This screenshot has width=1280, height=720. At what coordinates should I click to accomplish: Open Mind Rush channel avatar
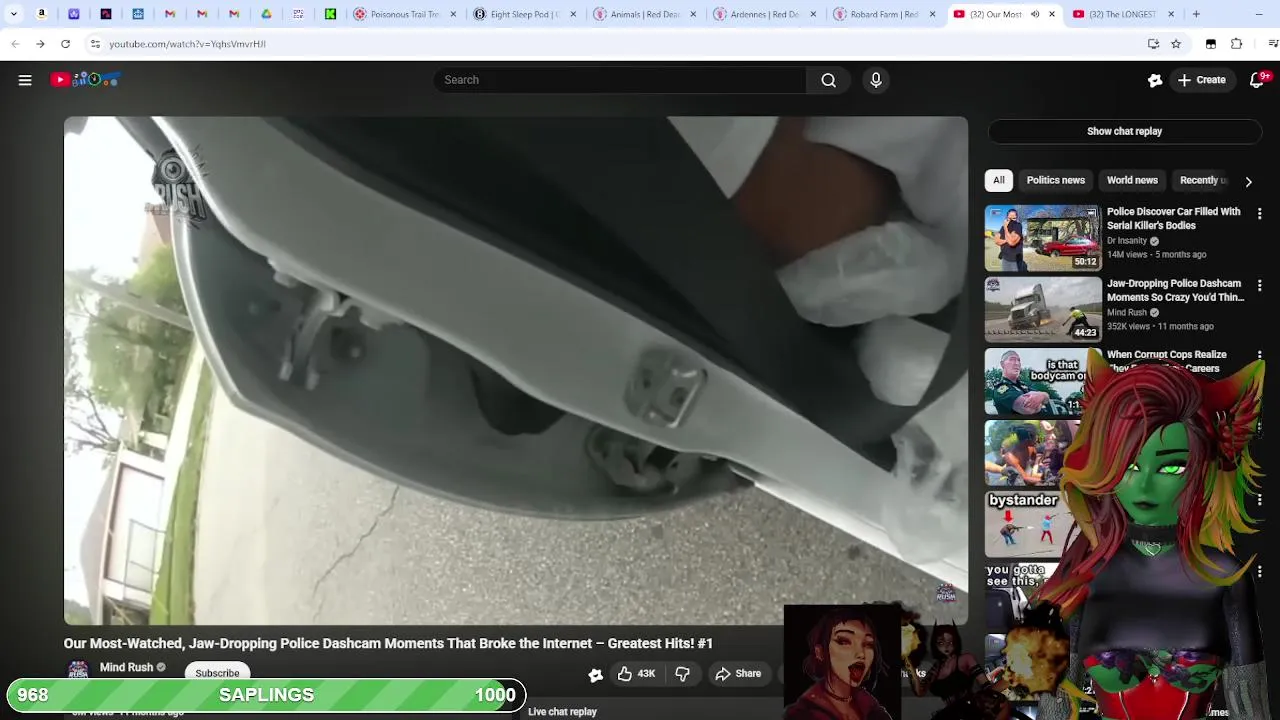[x=78, y=670]
